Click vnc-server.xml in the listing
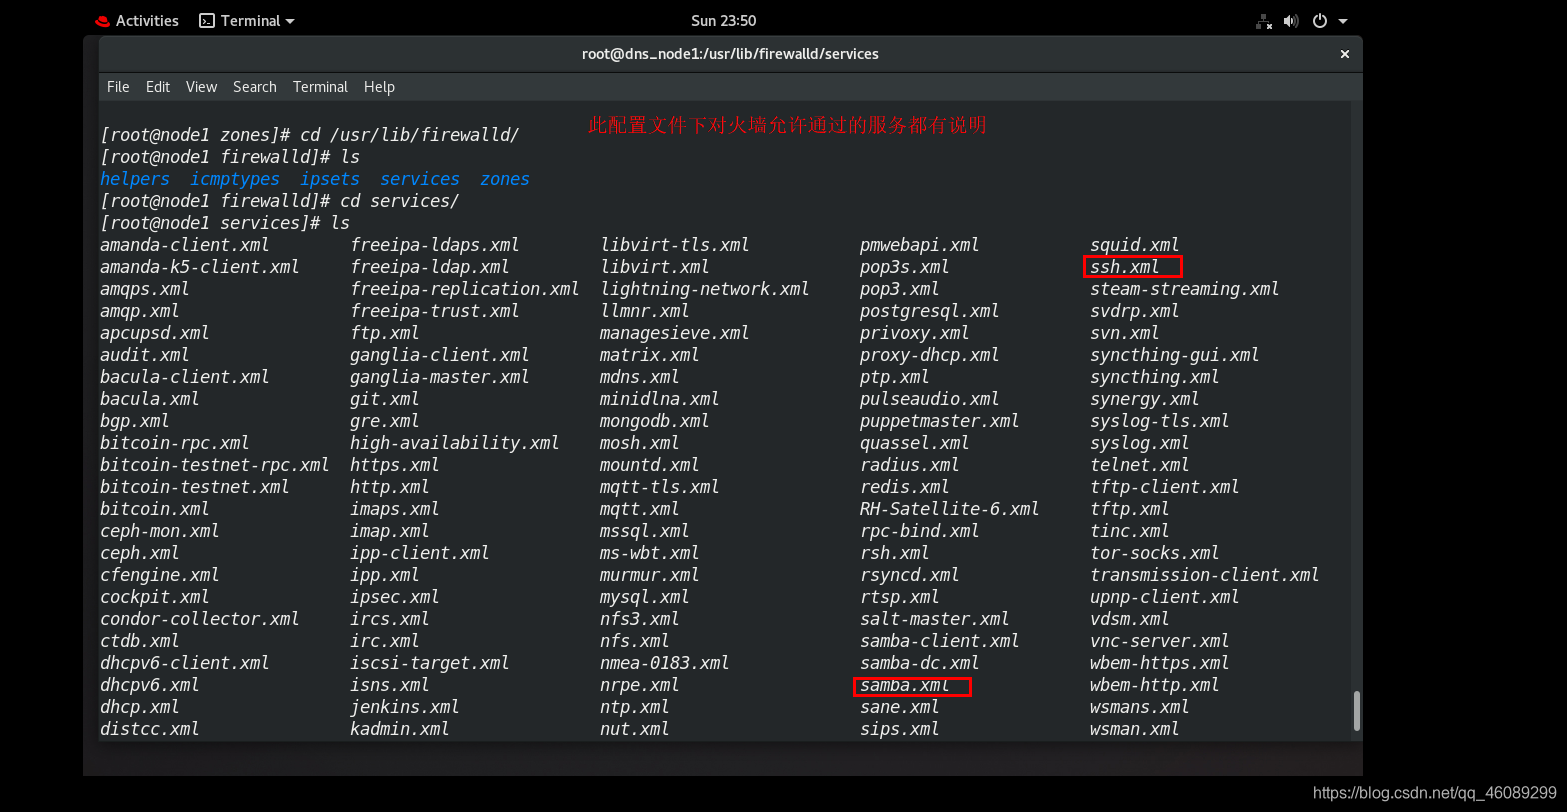The height and width of the screenshot is (812, 1567). click(1160, 641)
